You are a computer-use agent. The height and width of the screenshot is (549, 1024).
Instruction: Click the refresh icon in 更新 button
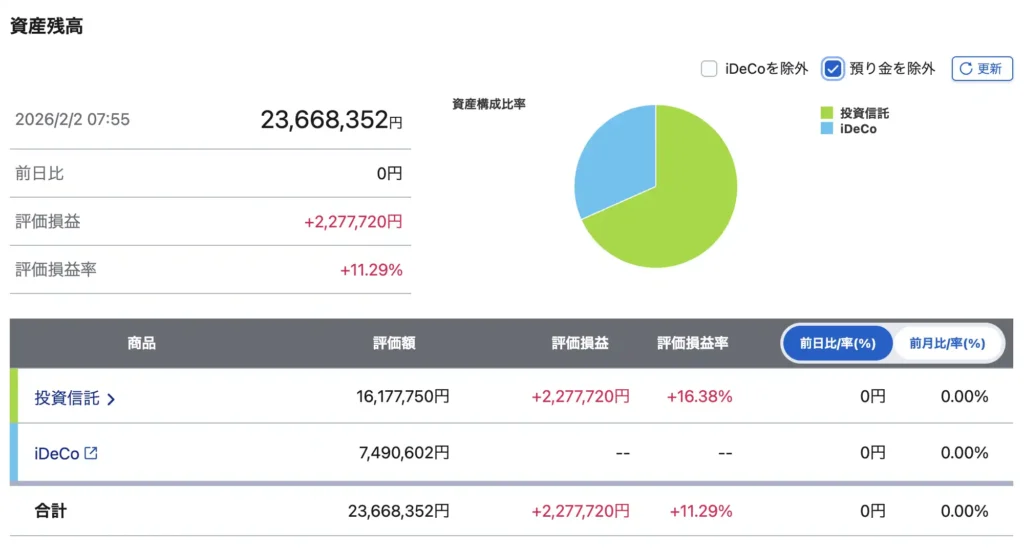966,69
